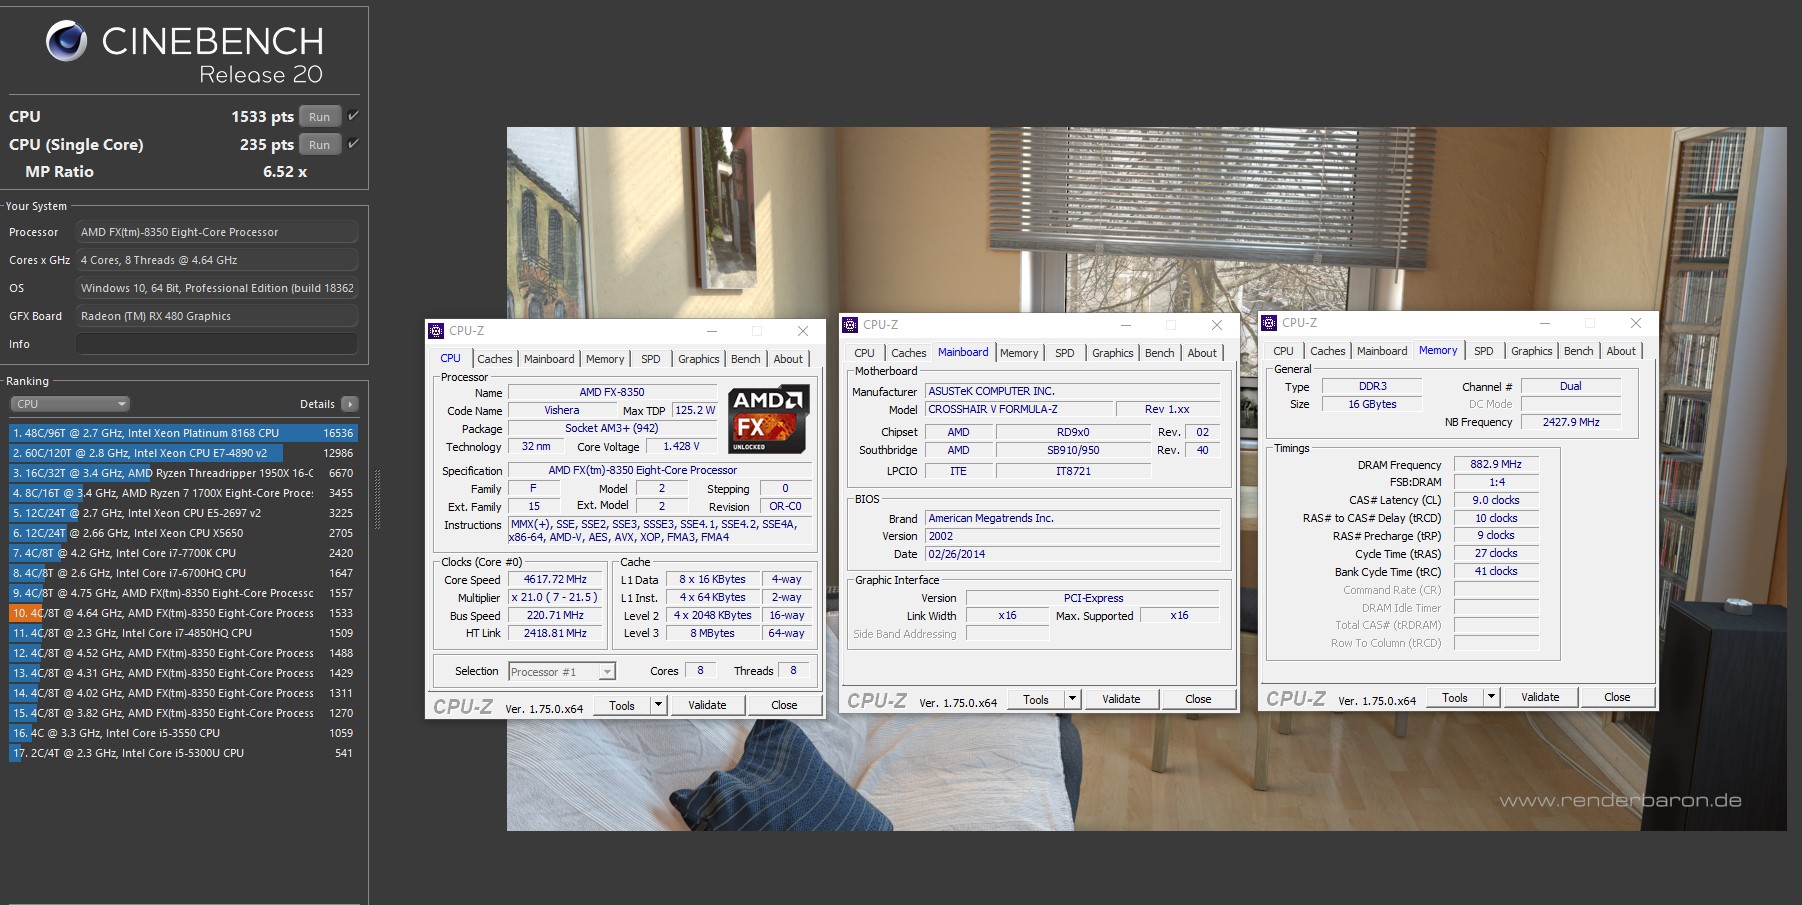Expand Tools dropdown arrow in Mainboard window
The image size is (1802, 905).
tap(1072, 699)
